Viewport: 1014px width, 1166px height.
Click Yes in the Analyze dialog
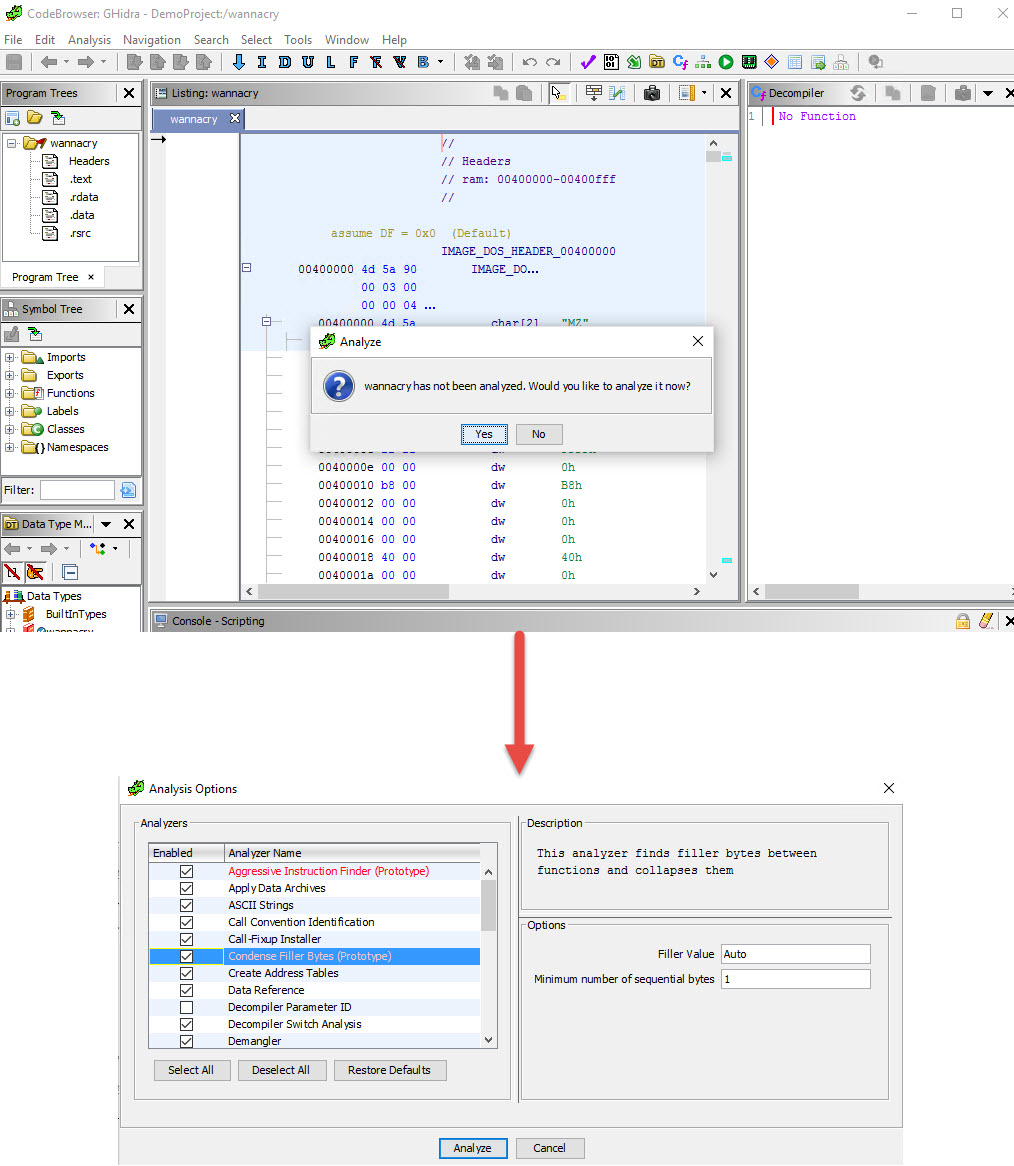[x=484, y=434]
